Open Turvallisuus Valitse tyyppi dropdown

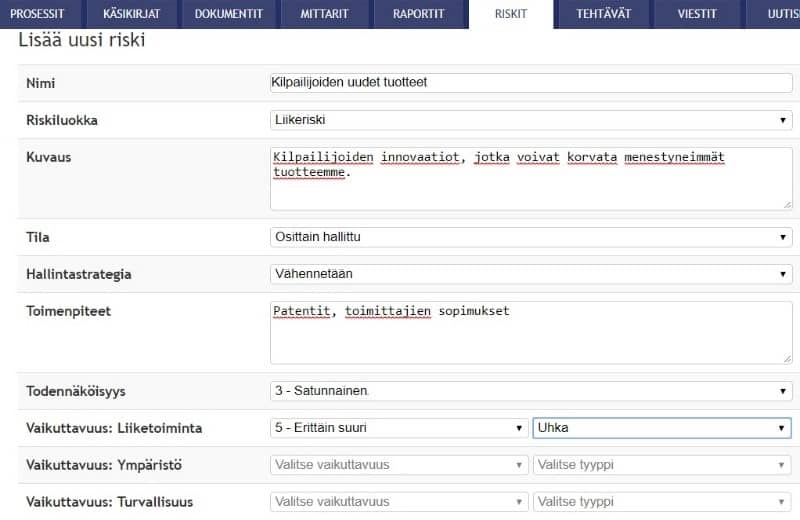point(661,502)
